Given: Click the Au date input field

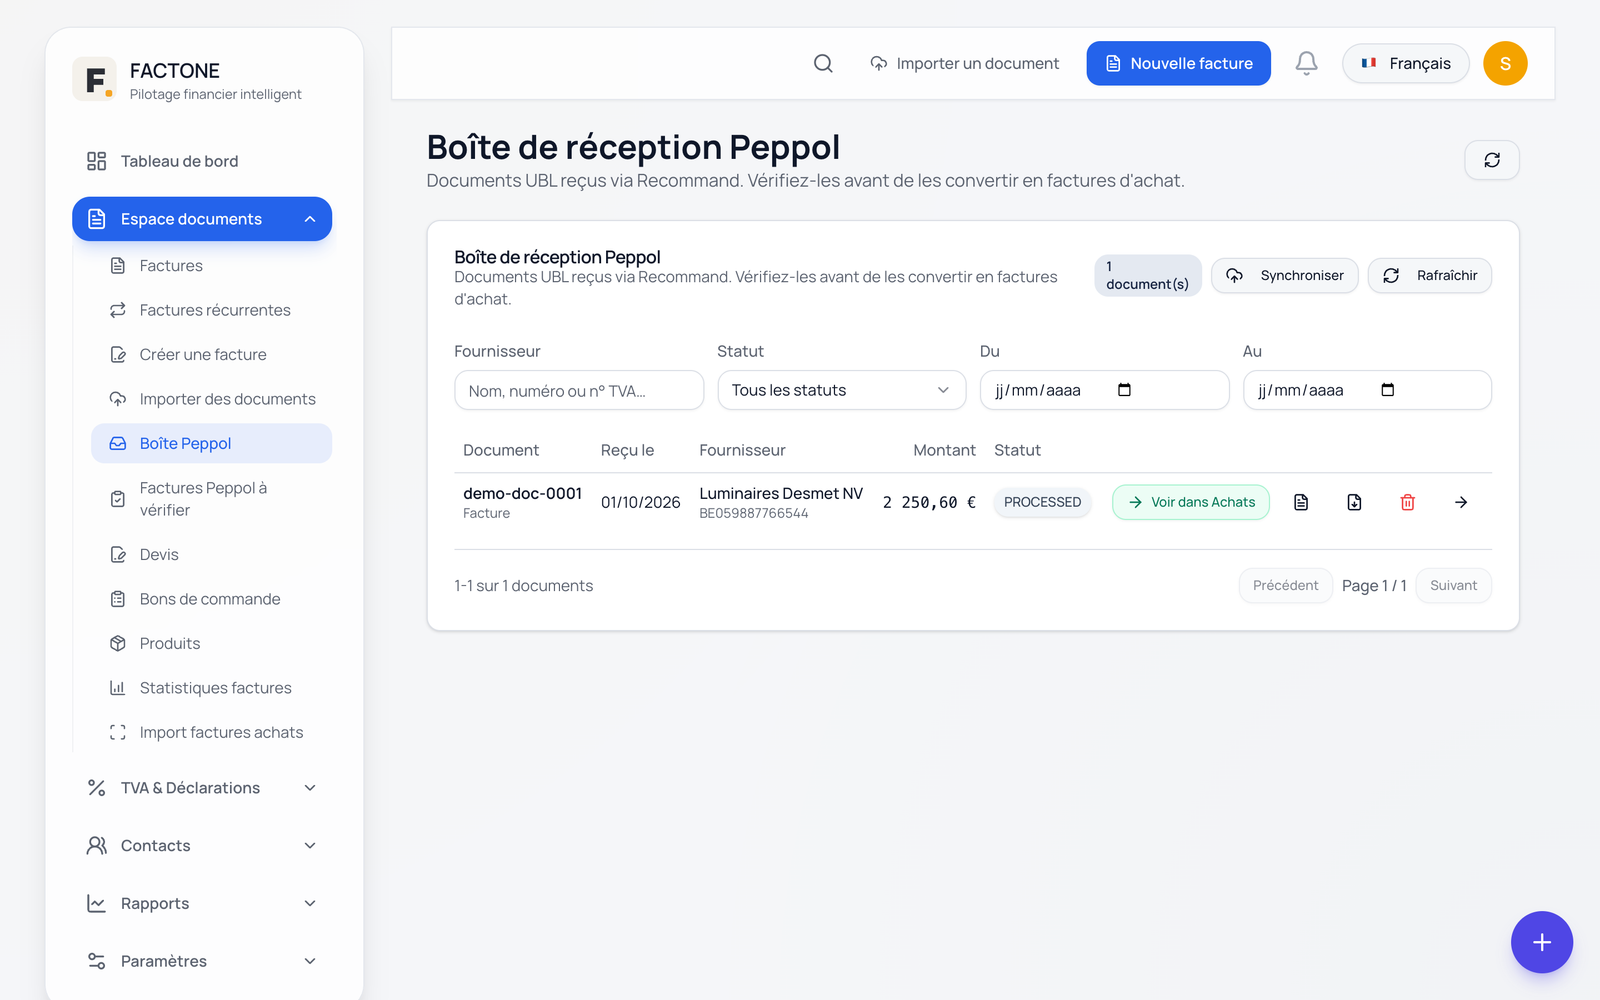Looking at the screenshot, I should click(1367, 390).
